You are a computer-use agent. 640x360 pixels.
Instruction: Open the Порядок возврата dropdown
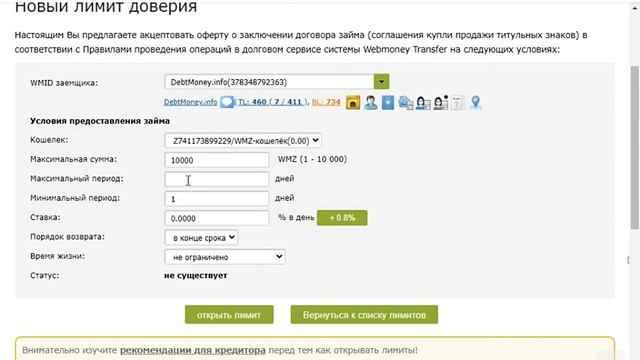[201, 238]
